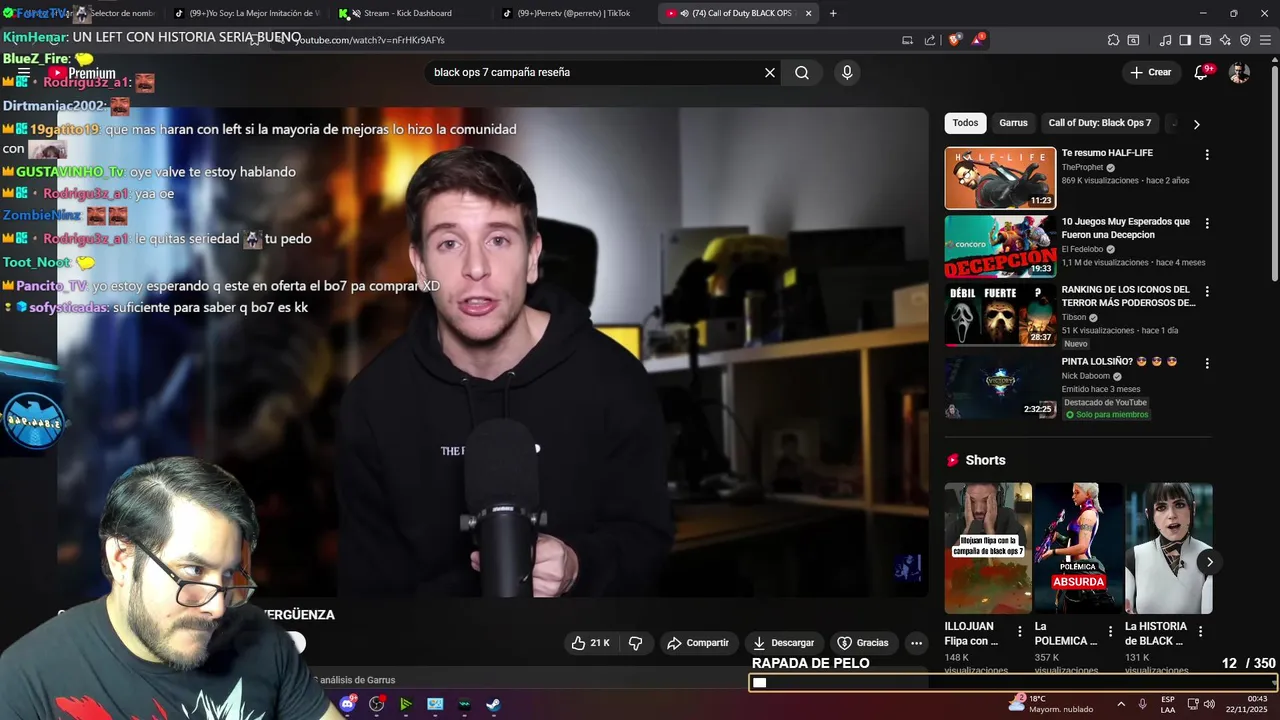The image size is (1280, 720).
Task: Open the DECEPCION concord video thumbnail
Action: (x=1000, y=246)
